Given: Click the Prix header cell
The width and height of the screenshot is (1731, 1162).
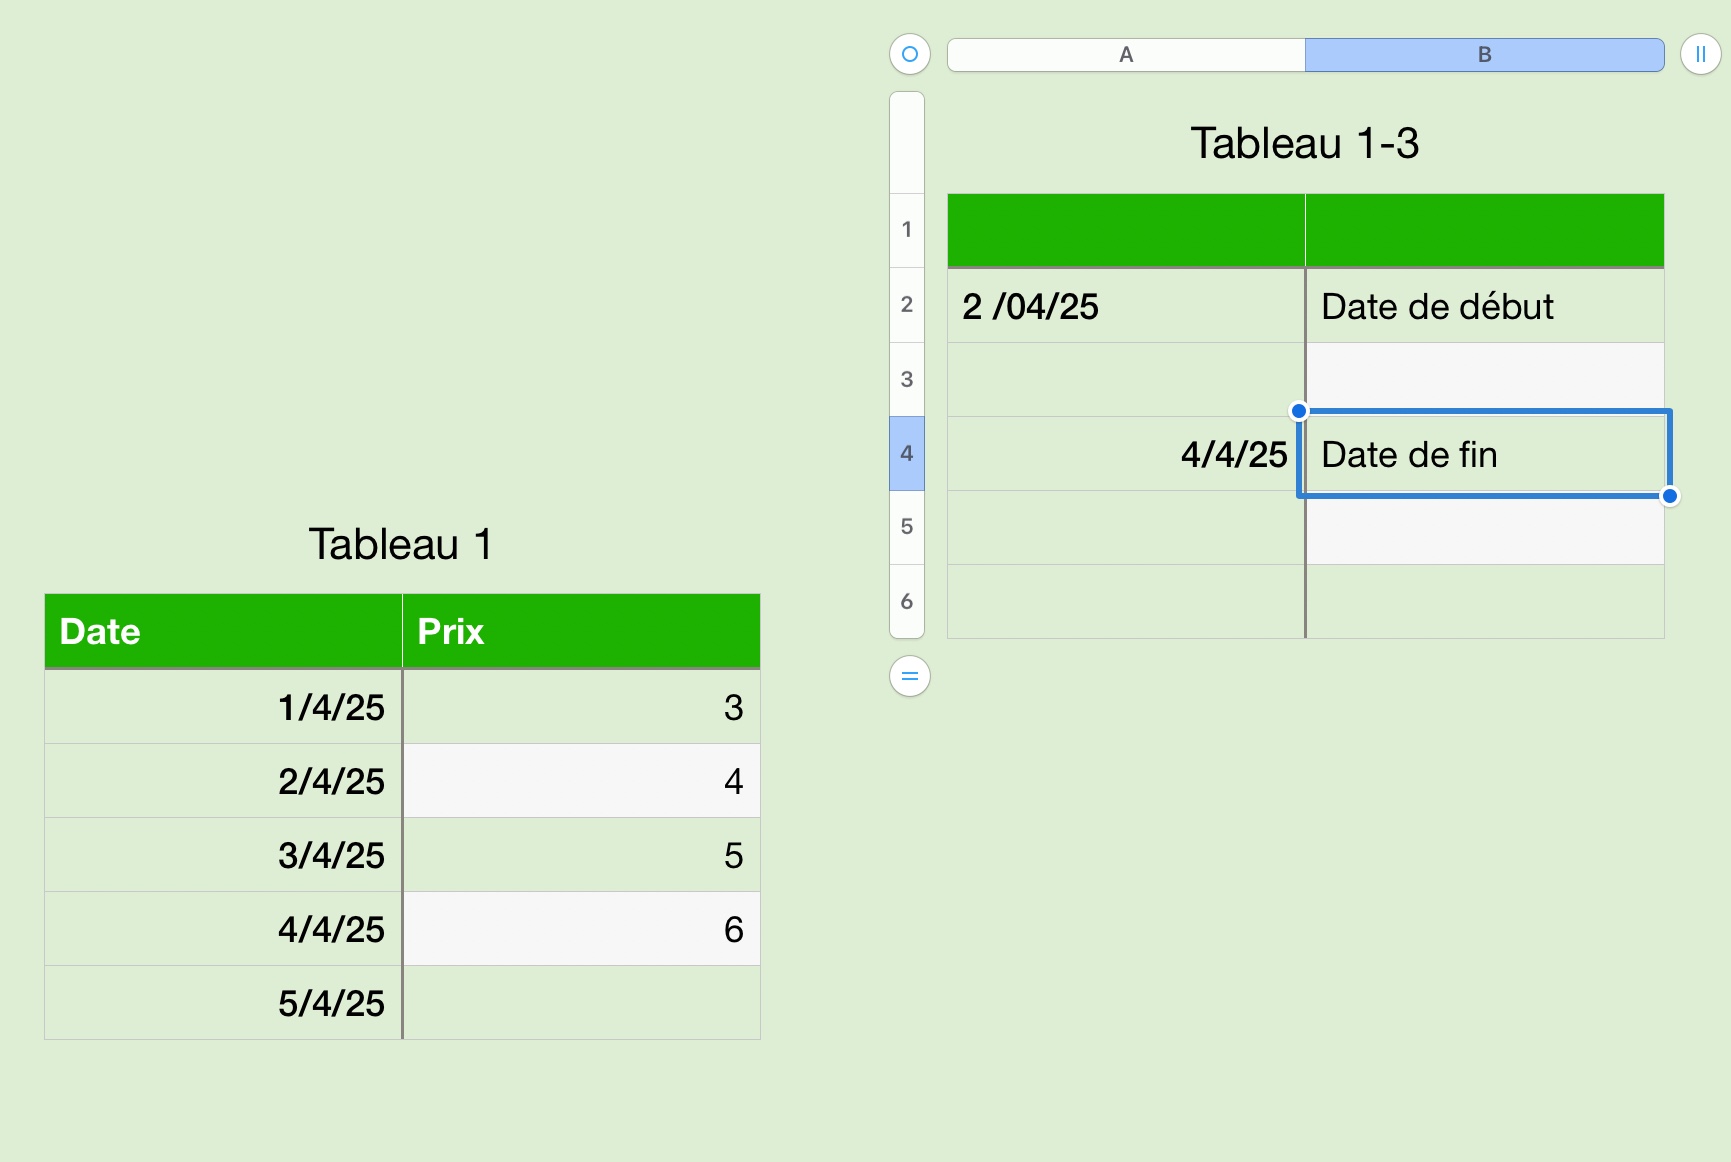Looking at the screenshot, I should [x=580, y=631].
